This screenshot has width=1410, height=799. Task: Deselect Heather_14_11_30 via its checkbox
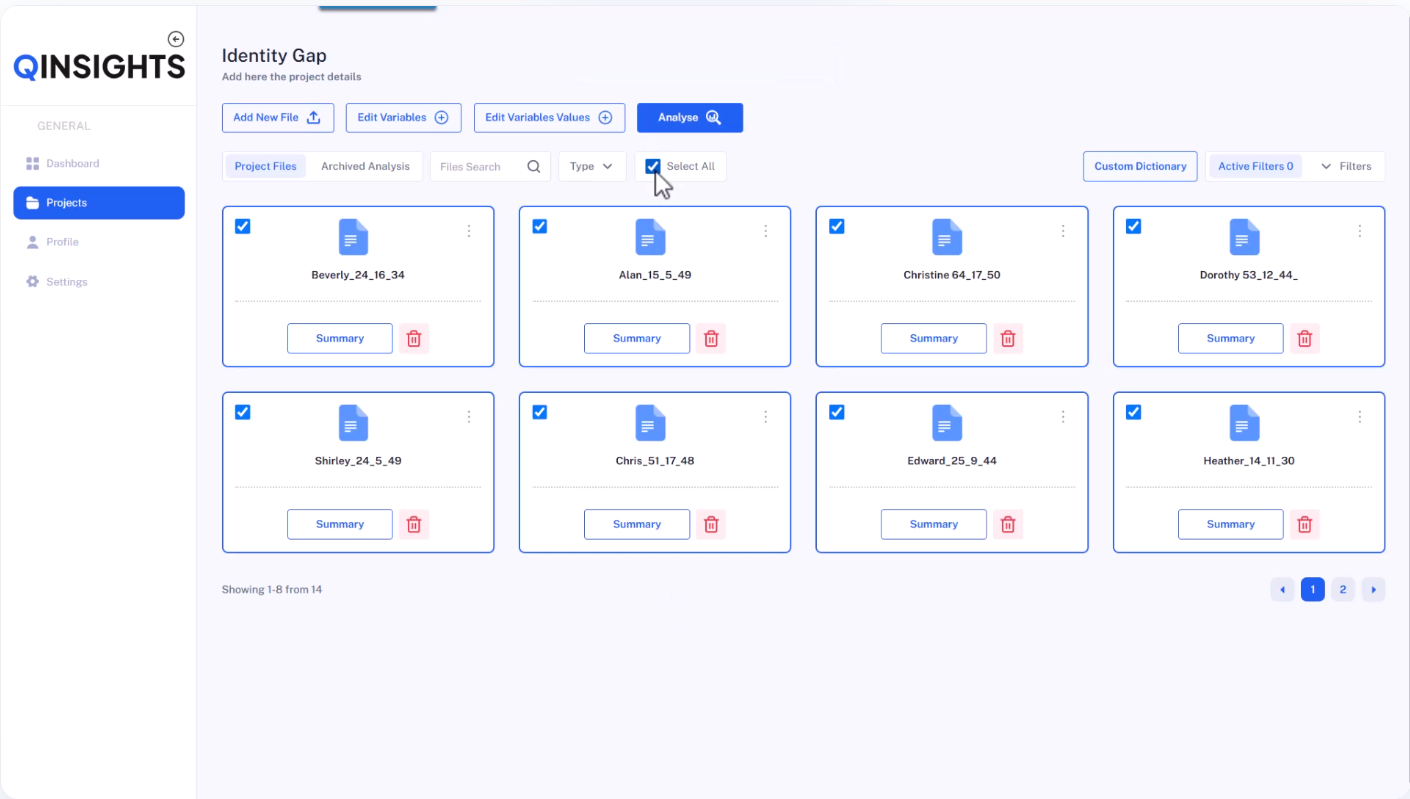tap(1133, 412)
